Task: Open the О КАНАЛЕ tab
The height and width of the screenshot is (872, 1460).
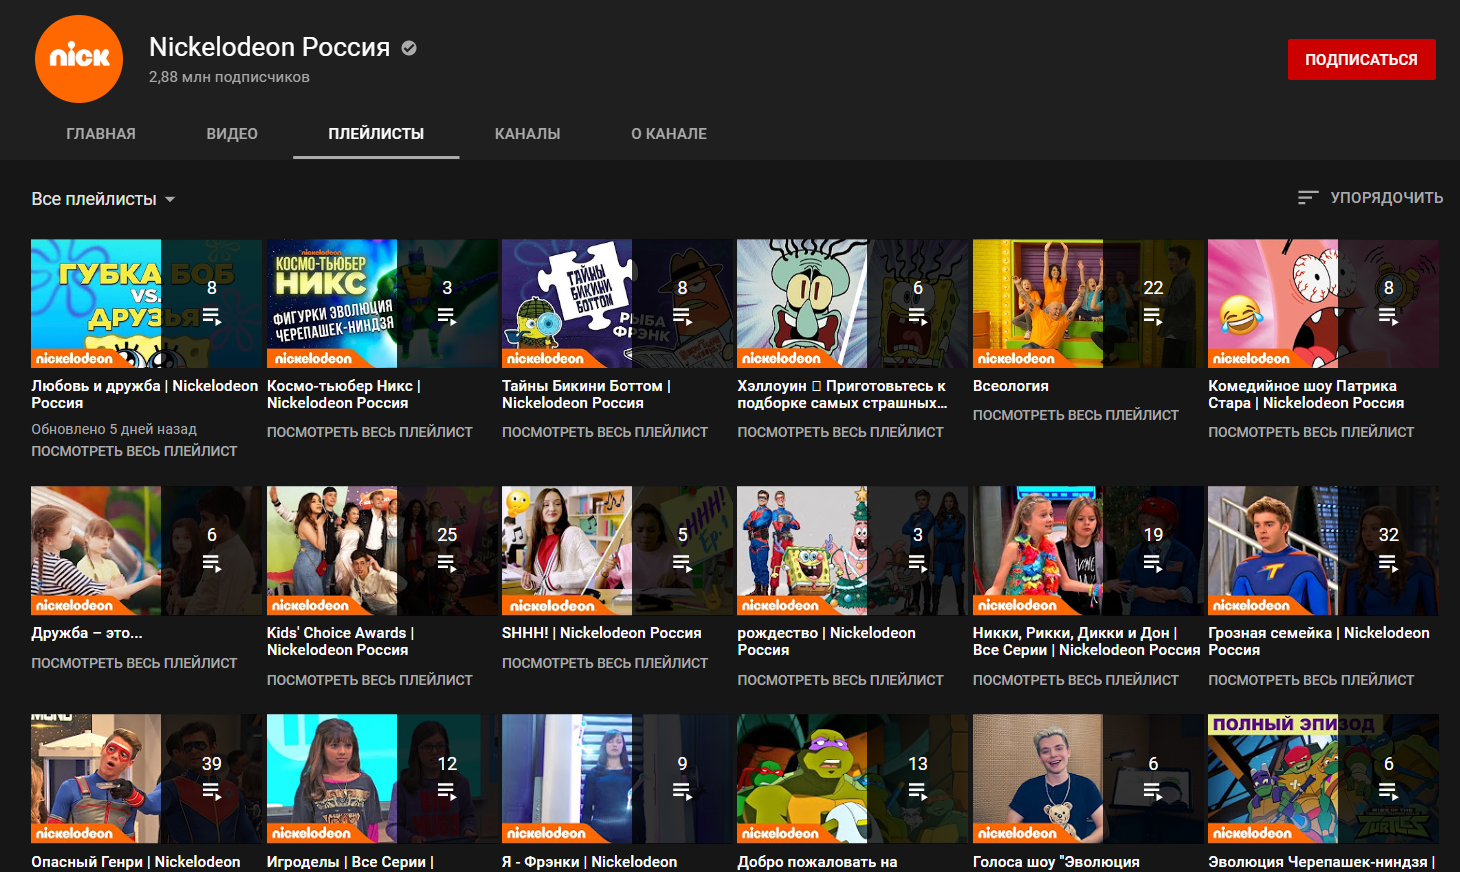Action: 668,134
